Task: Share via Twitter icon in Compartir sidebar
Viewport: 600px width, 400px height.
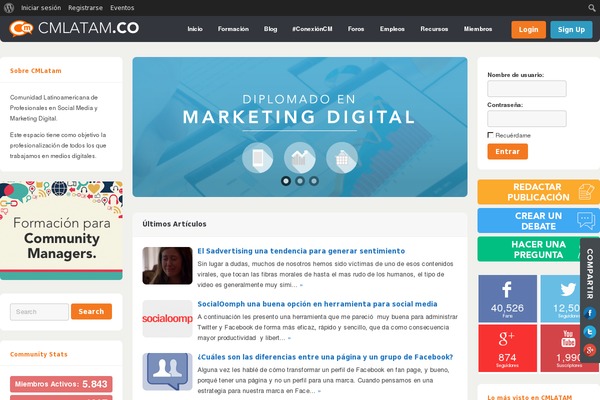Action: tap(590, 331)
